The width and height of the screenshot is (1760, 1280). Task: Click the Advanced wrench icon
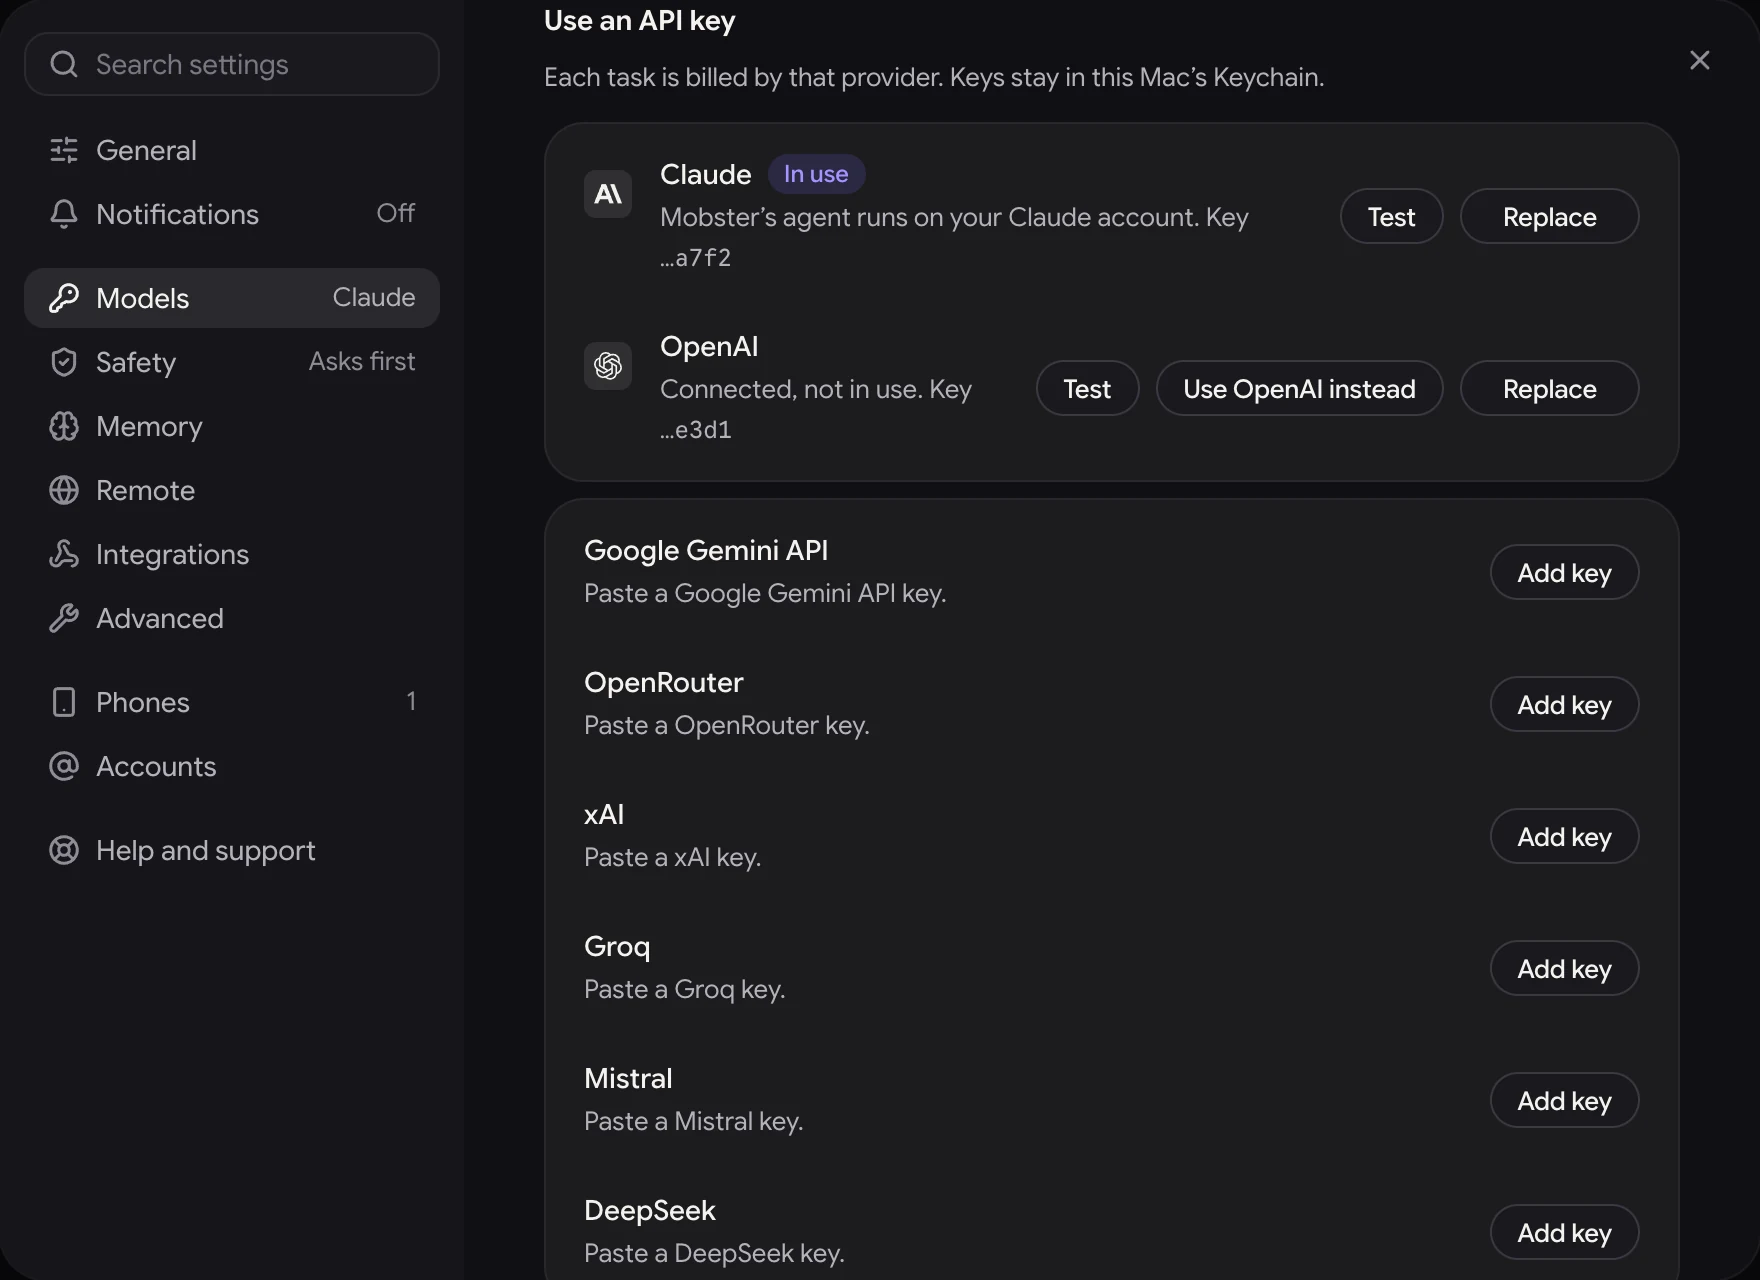coord(64,618)
